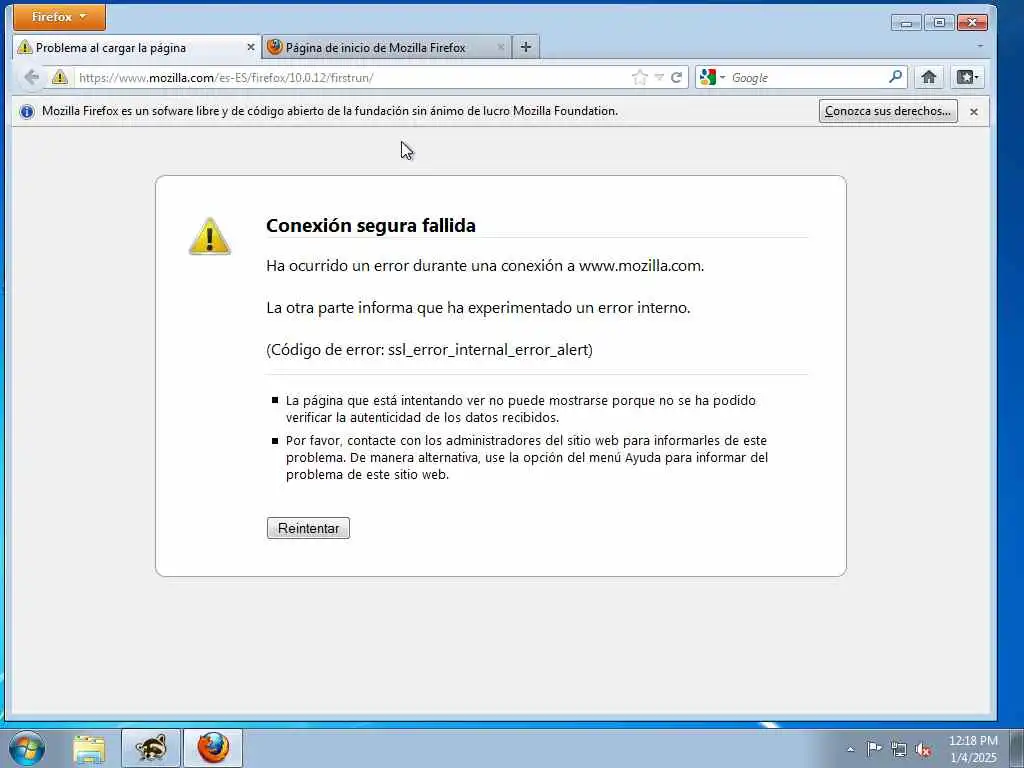This screenshot has height=768, width=1024.
Task: Go to the home page icon
Action: (x=929, y=78)
